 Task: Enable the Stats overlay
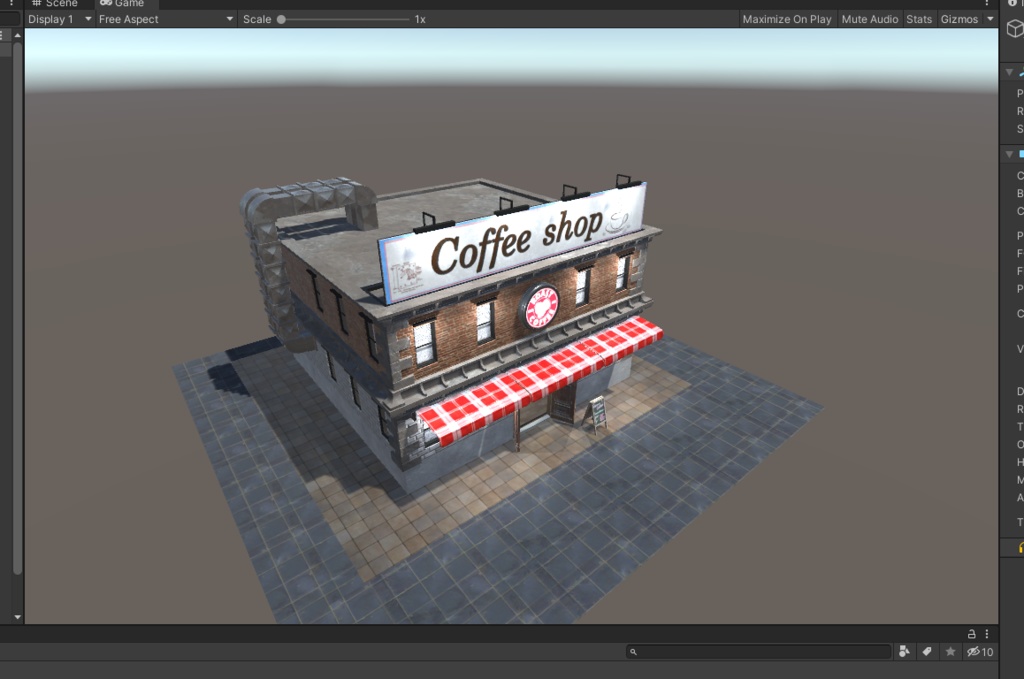tap(918, 18)
